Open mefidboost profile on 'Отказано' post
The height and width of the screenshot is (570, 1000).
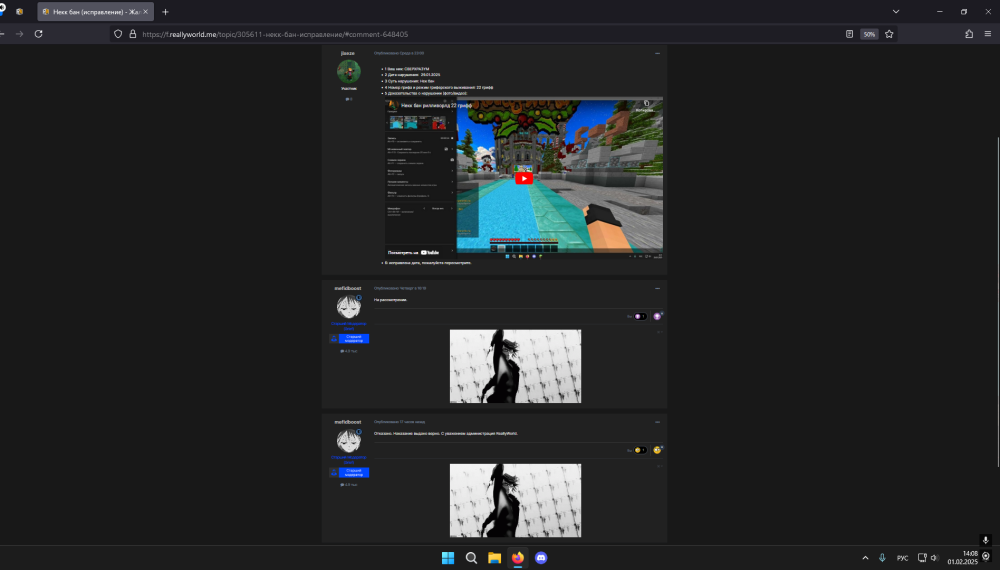pyautogui.click(x=348, y=422)
